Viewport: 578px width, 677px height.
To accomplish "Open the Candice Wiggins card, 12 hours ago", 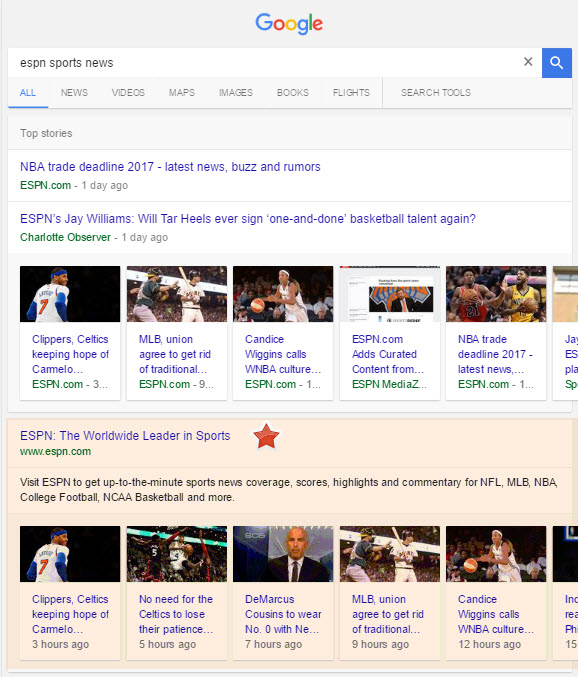I will [x=496, y=593].
